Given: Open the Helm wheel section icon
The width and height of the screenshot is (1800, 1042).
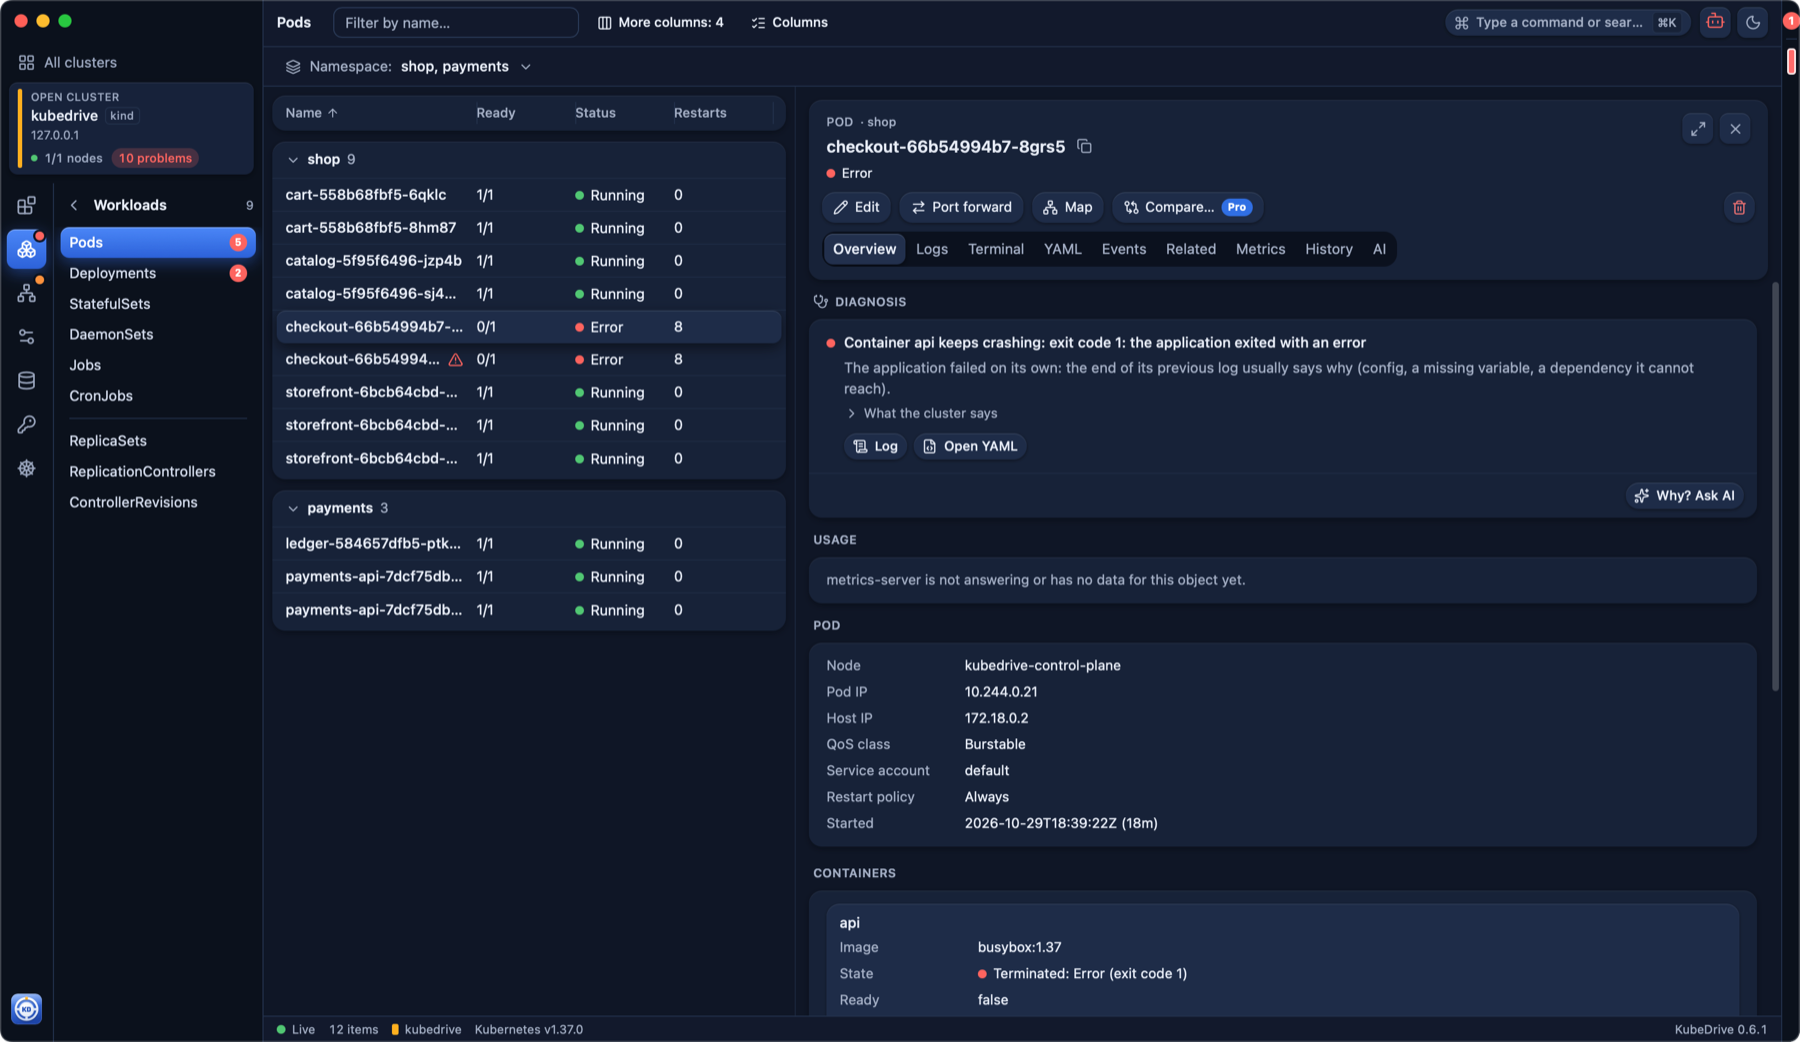Looking at the screenshot, I should (27, 468).
